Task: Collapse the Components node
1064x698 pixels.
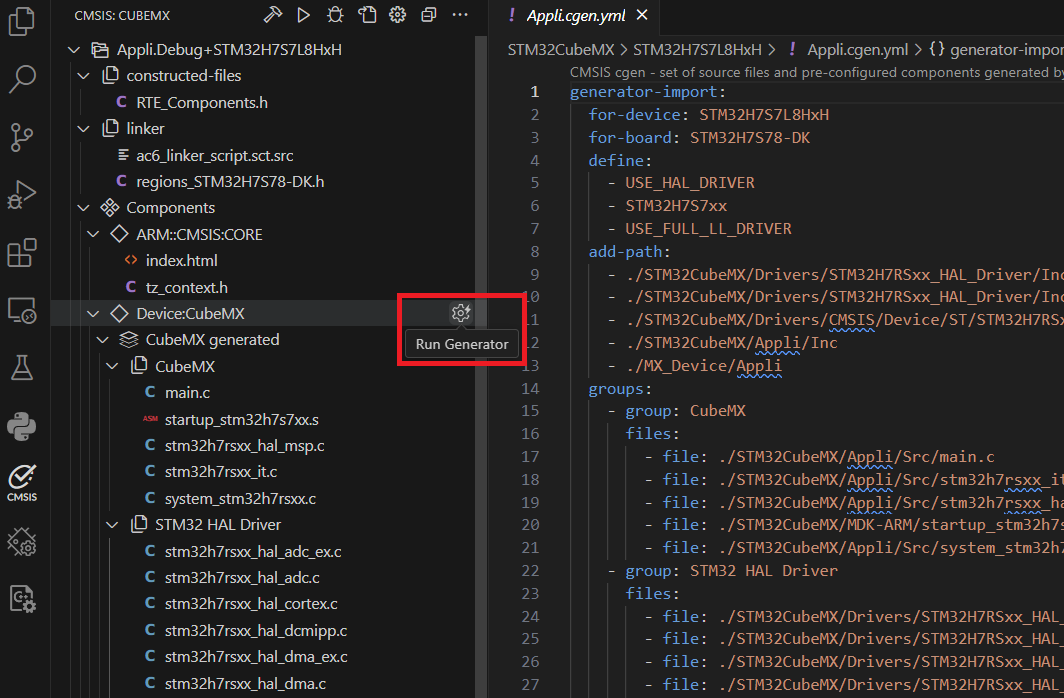Action: pyautogui.click(x=83, y=208)
